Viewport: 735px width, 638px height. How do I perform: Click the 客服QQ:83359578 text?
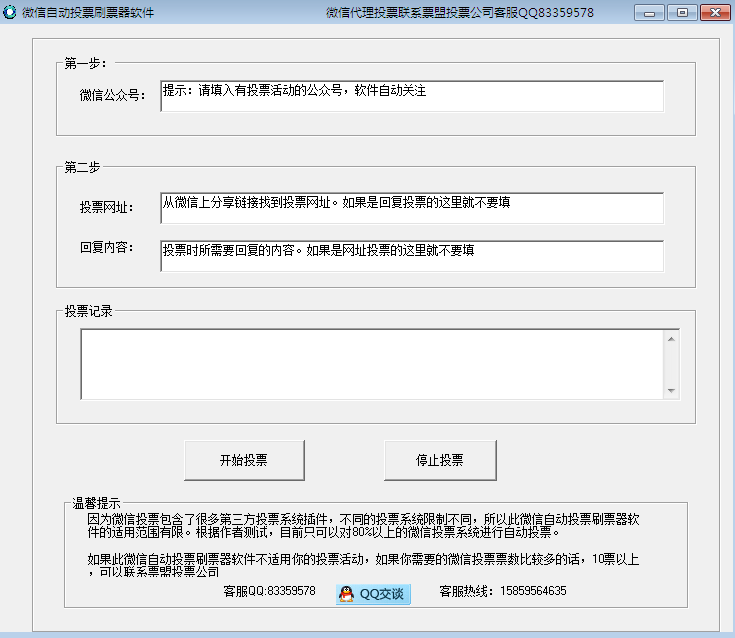click(270, 591)
